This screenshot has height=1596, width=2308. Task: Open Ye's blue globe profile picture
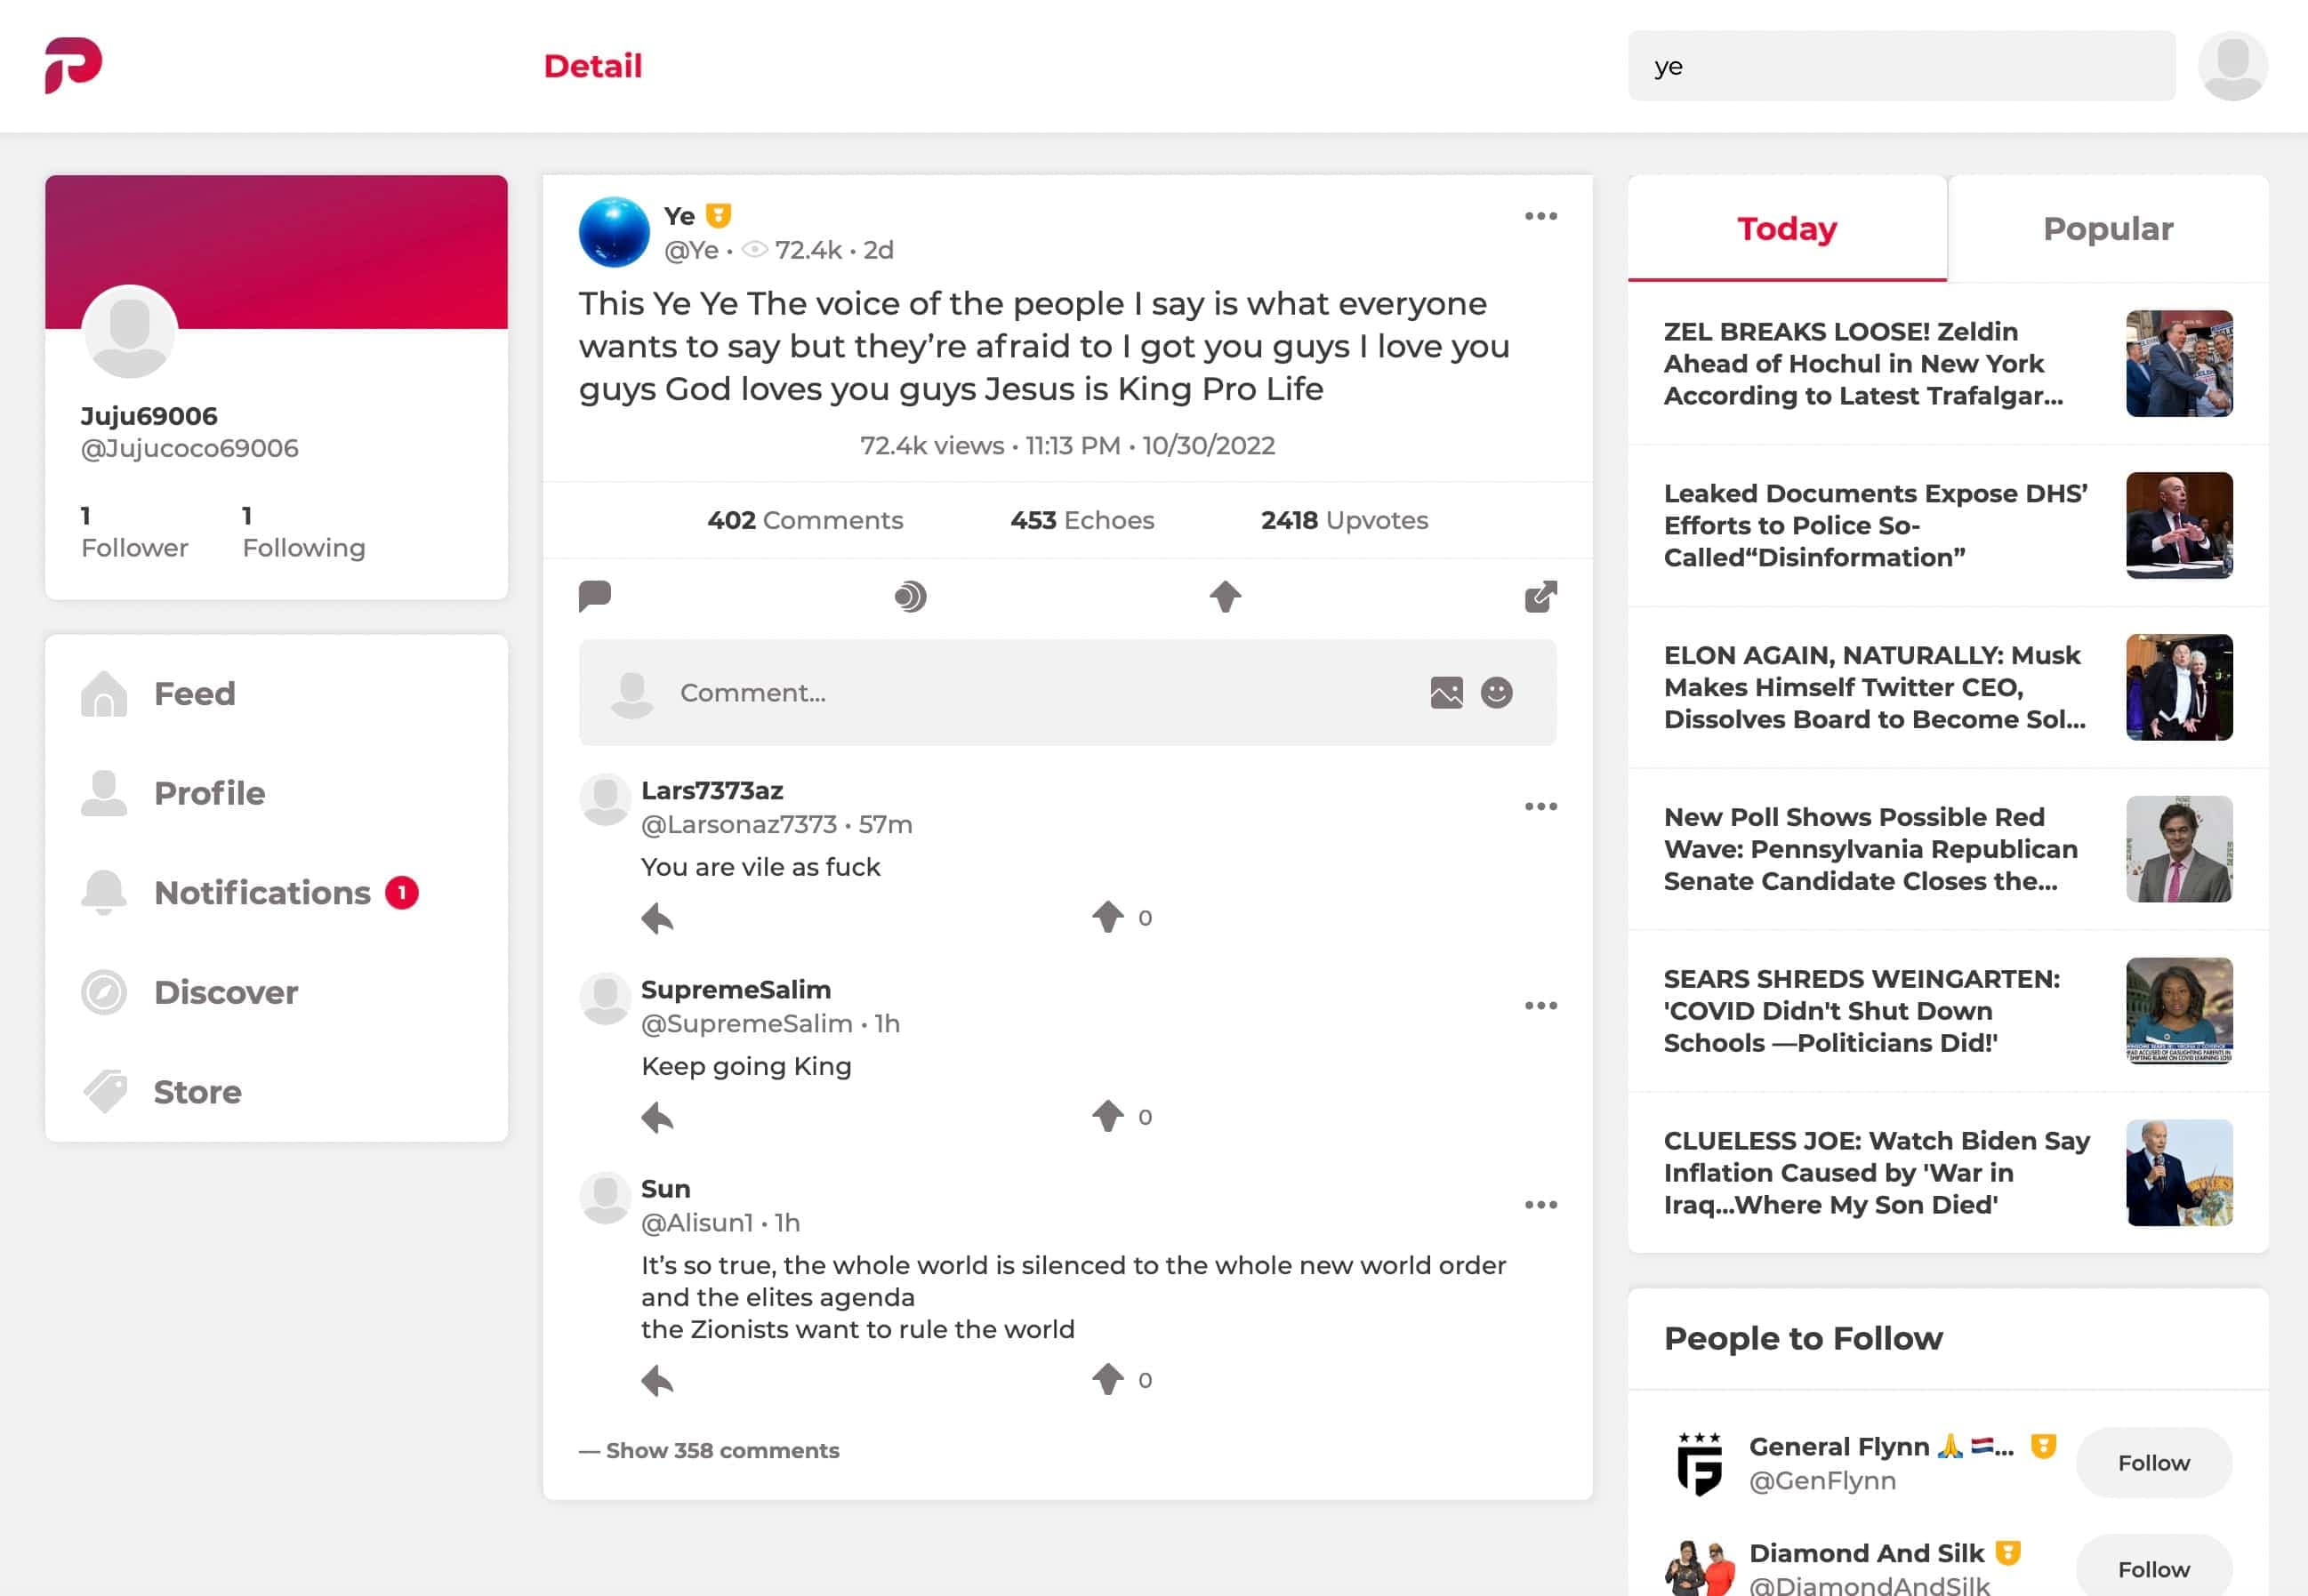[614, 232]
